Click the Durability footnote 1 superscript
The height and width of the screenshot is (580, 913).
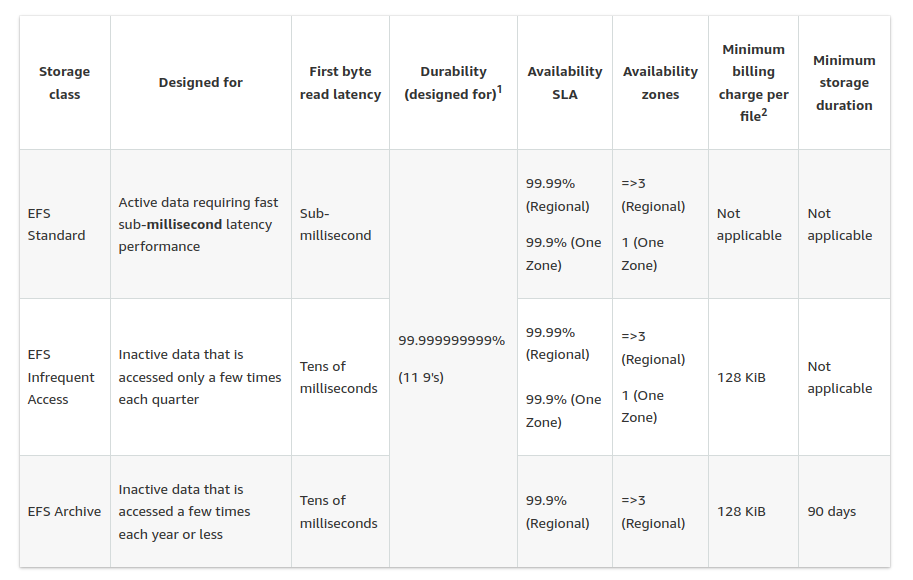(499, 90)
